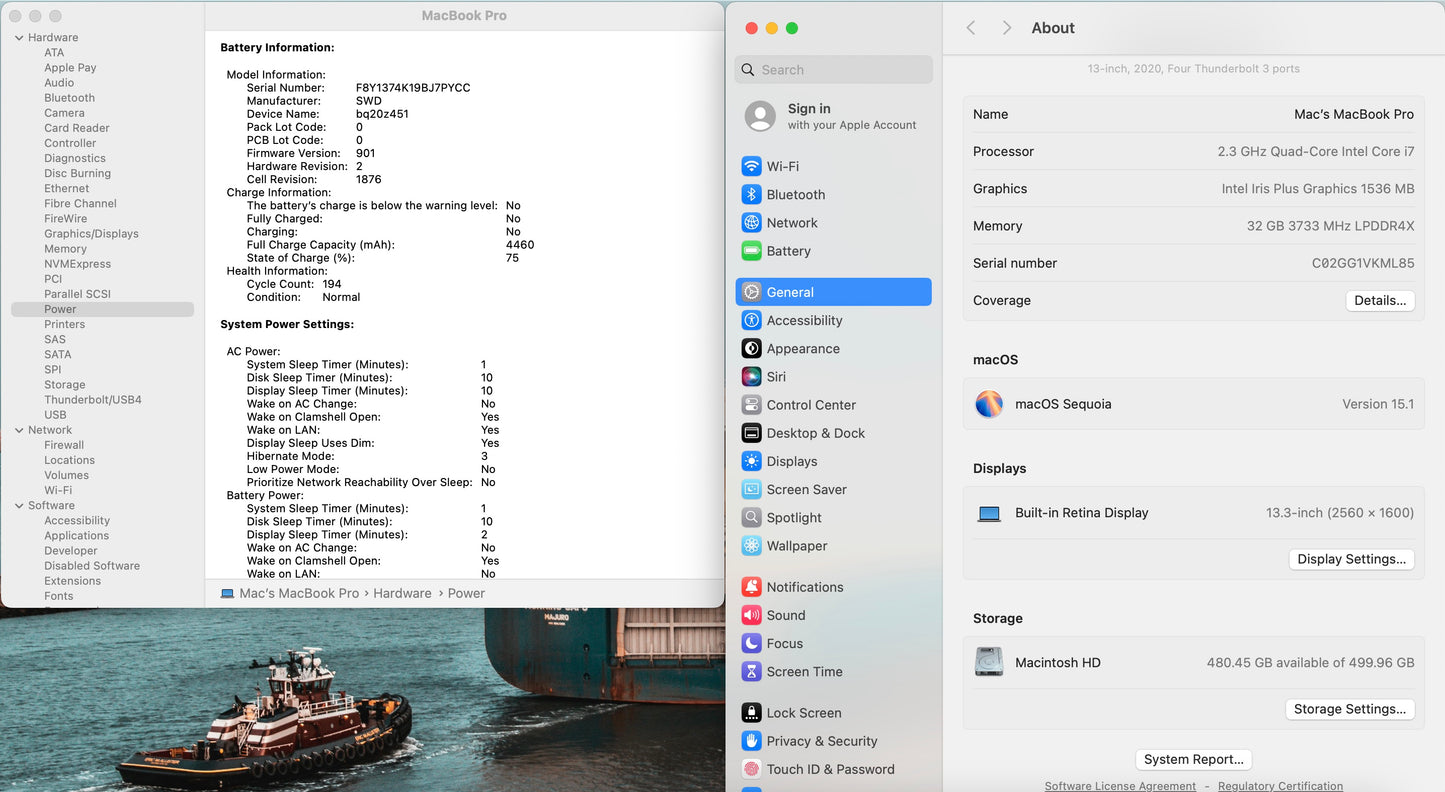Select Thunderbolt/USB4 in System Report sidebar

click(x=92, y=400)
